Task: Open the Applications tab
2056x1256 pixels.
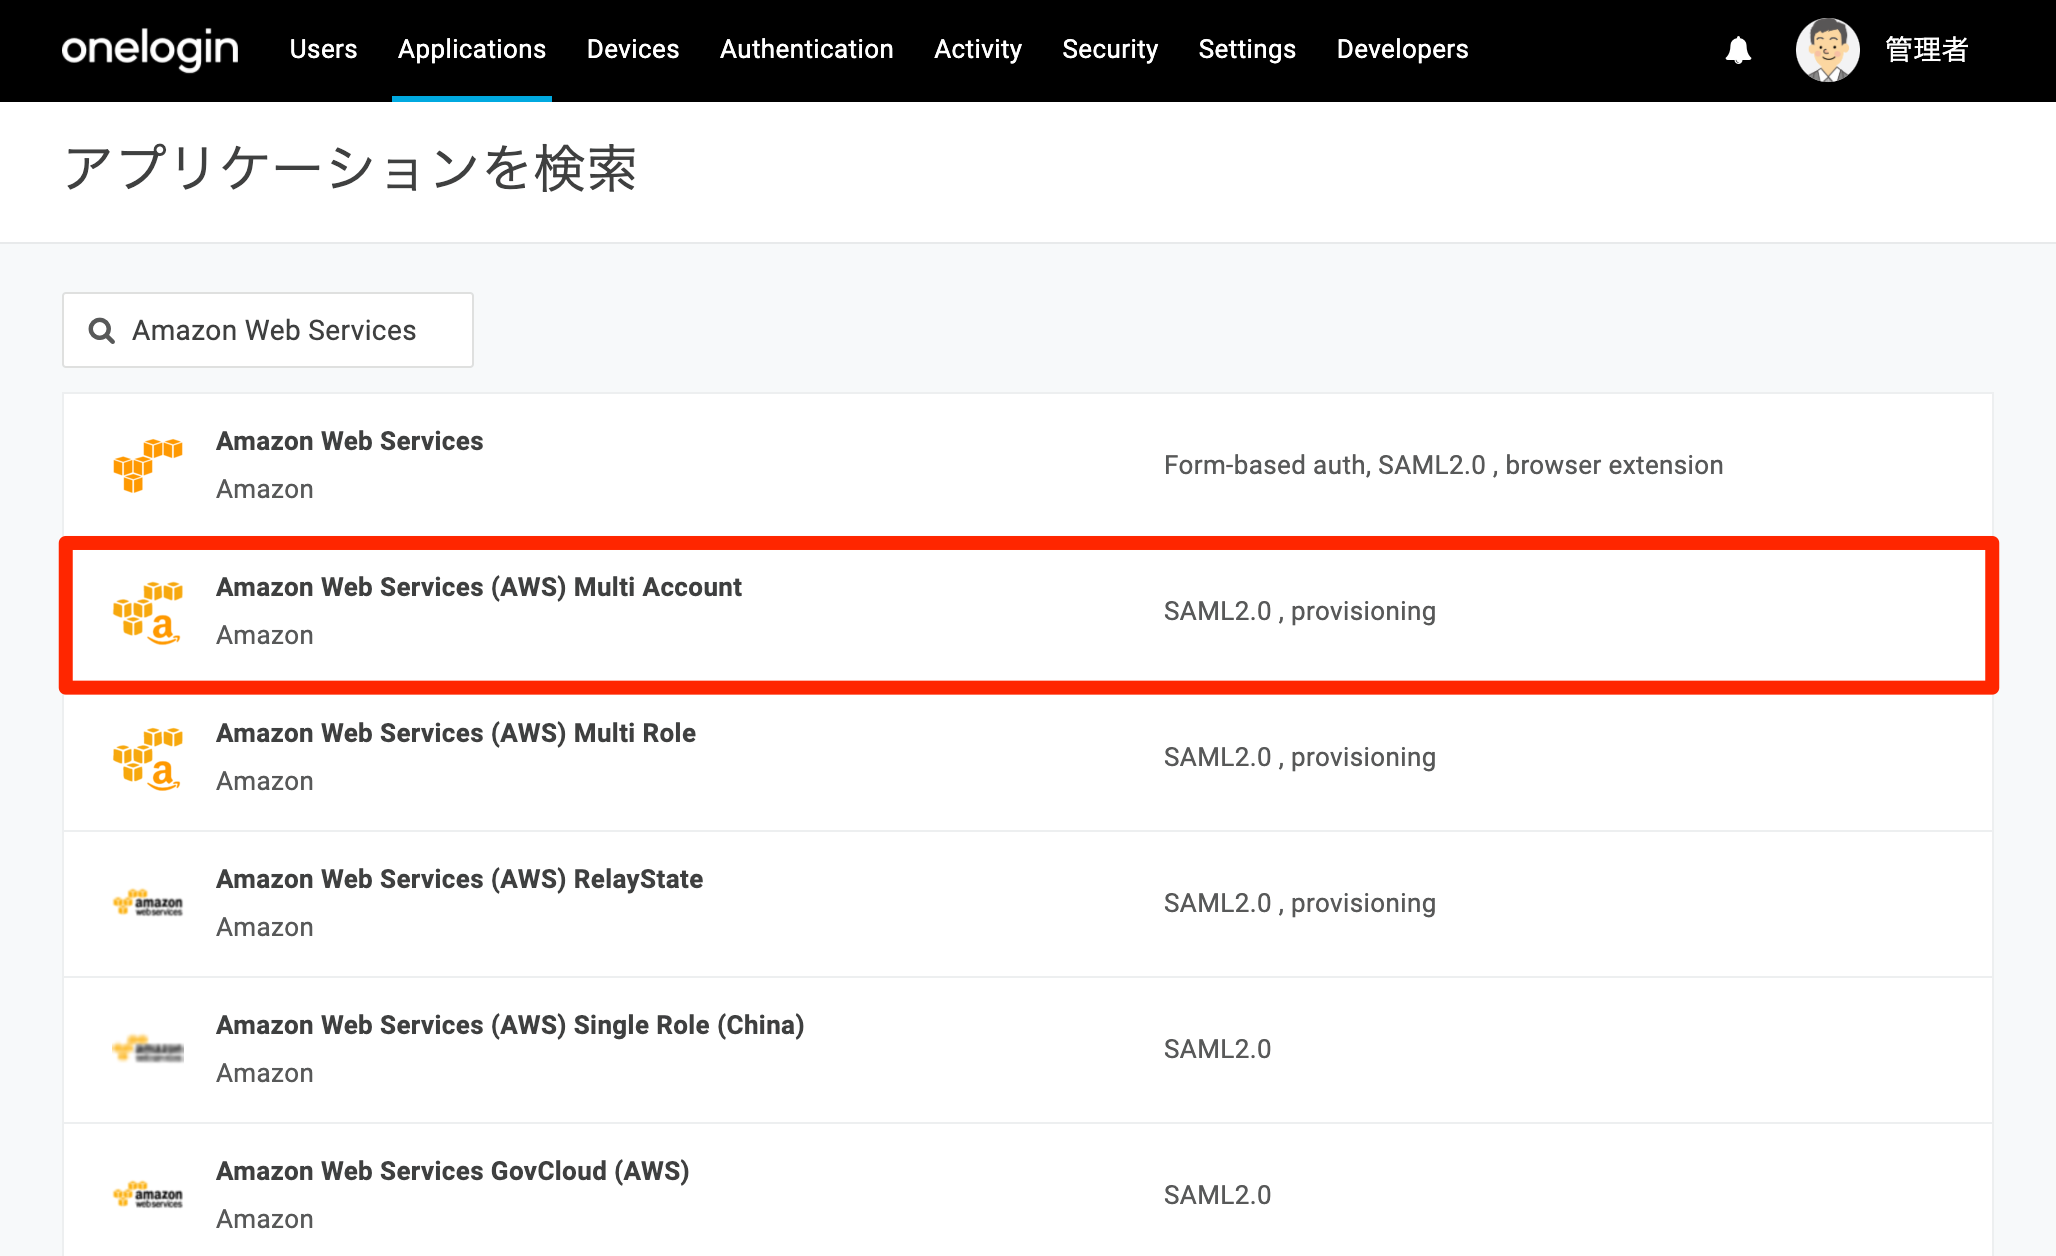Action: (x=472, y=49)
